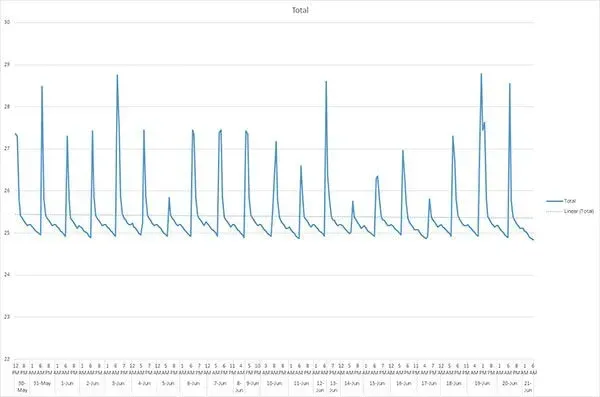Select the y-axis label 29
The height and width of the screenshot is (397, 600).
click(x=7, y=64)
